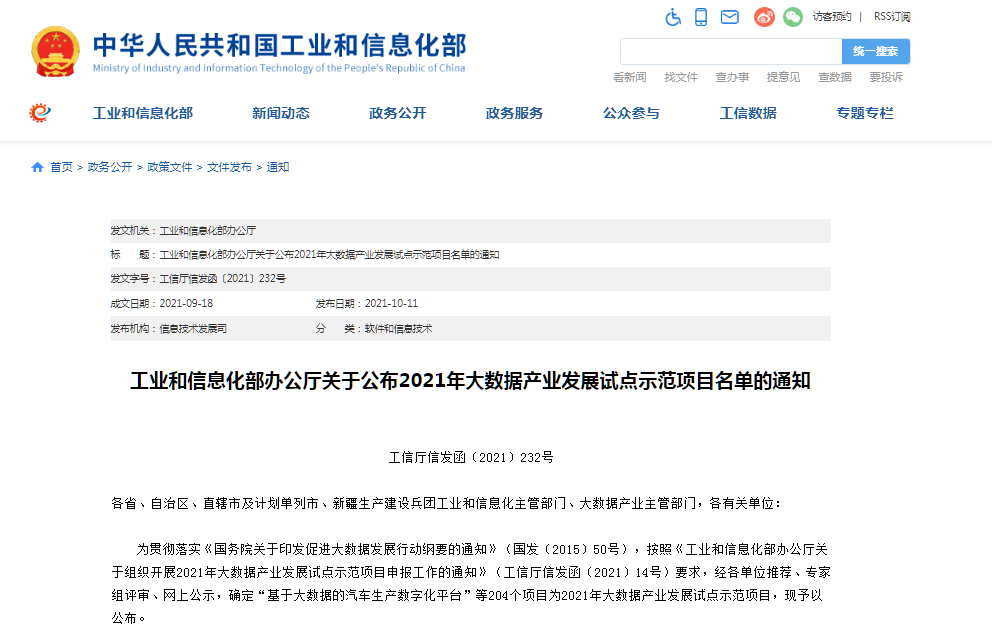The image size is (992, 636).
Task: Open the Weibo social icon
Action: point(764,17)
